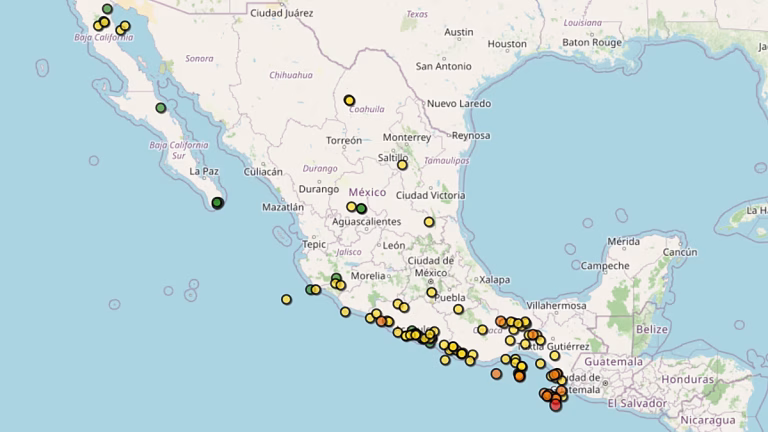This screenshot has height=432, width=768.
Task: Select the Chihuahua state label
Action: [x=291, y=75]
